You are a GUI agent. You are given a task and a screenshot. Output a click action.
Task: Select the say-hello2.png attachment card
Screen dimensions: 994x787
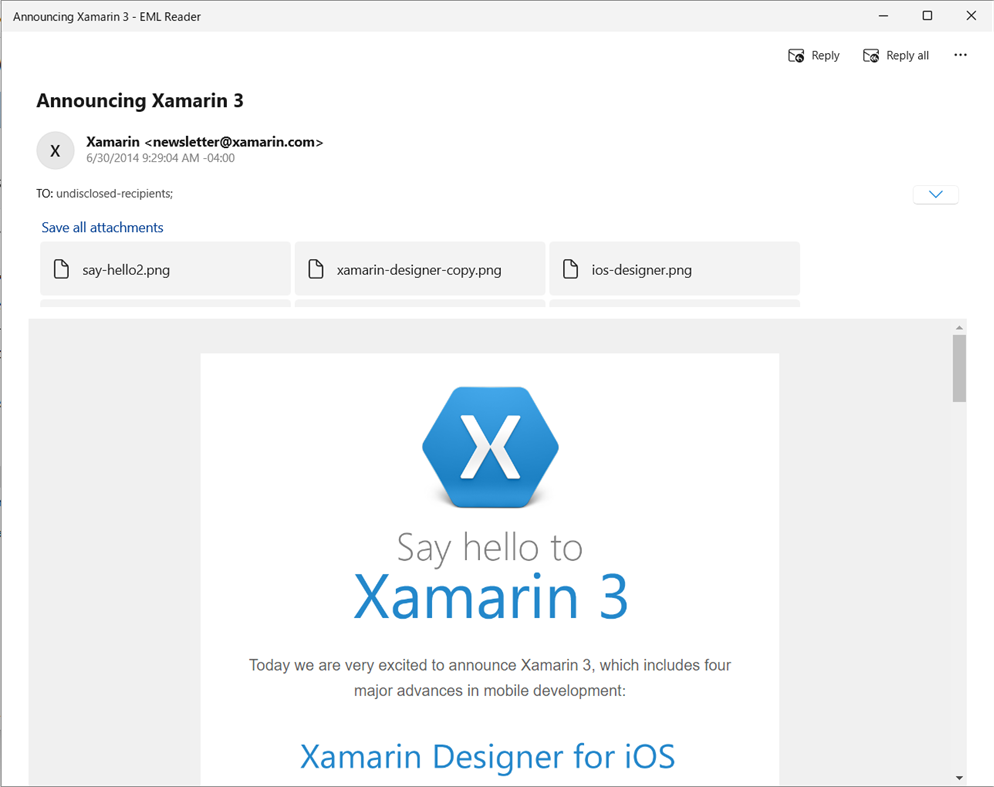pyautogui.click(x=165, y=268)
